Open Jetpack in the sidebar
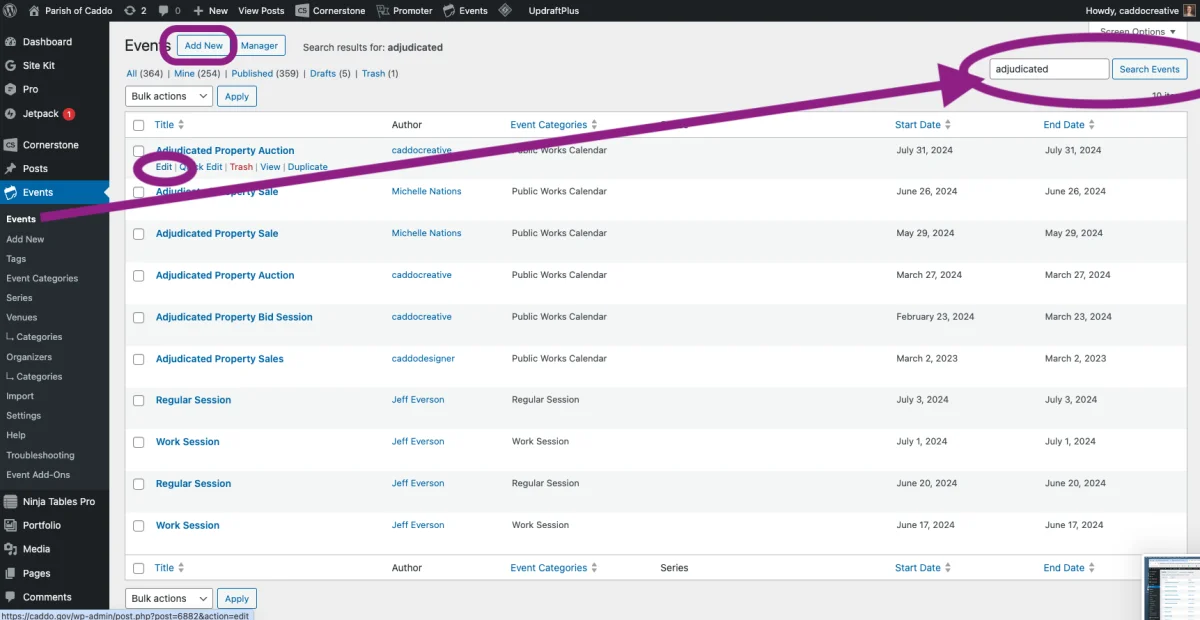Viewport: 1200px width, 620px height. 41,114
